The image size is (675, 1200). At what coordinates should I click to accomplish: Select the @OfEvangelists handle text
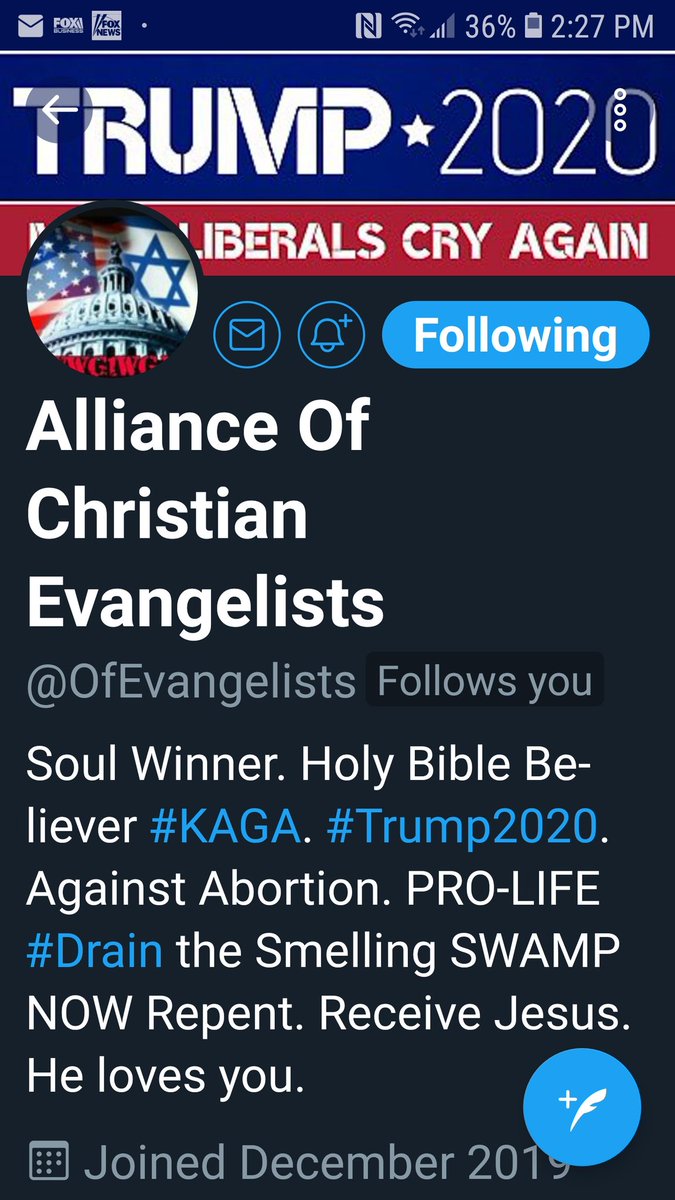[x=191, y=683]
